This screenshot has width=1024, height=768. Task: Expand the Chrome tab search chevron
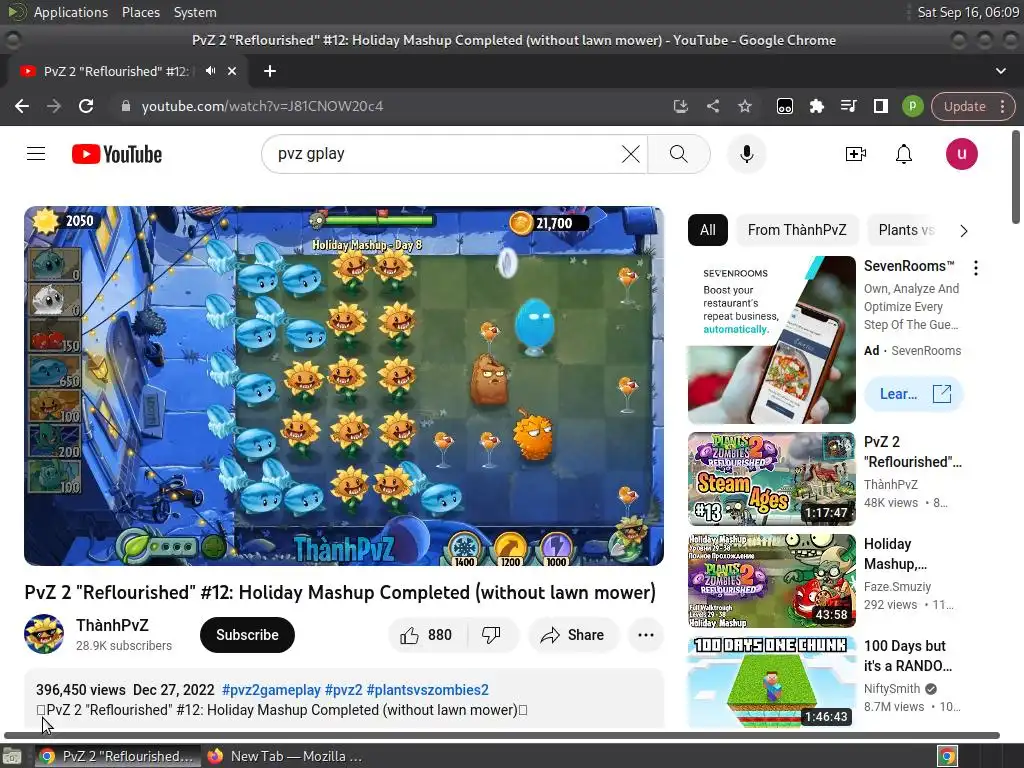point(1000,71)
